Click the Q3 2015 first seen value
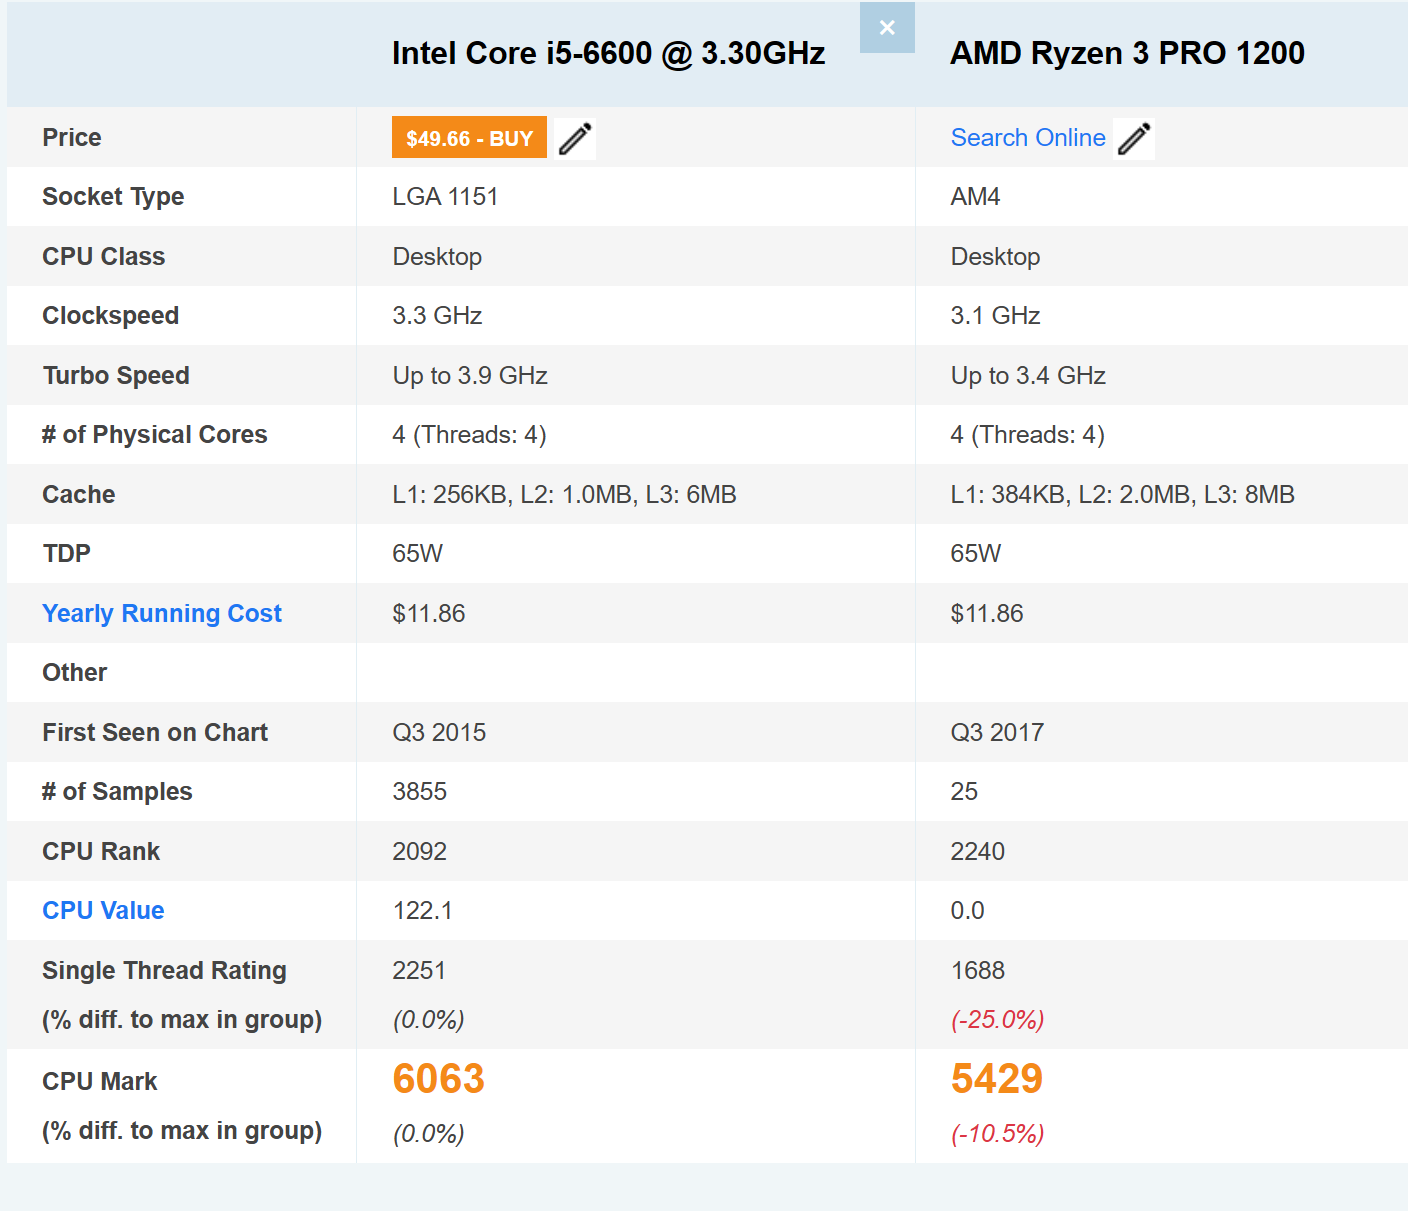 click(439, 732)
